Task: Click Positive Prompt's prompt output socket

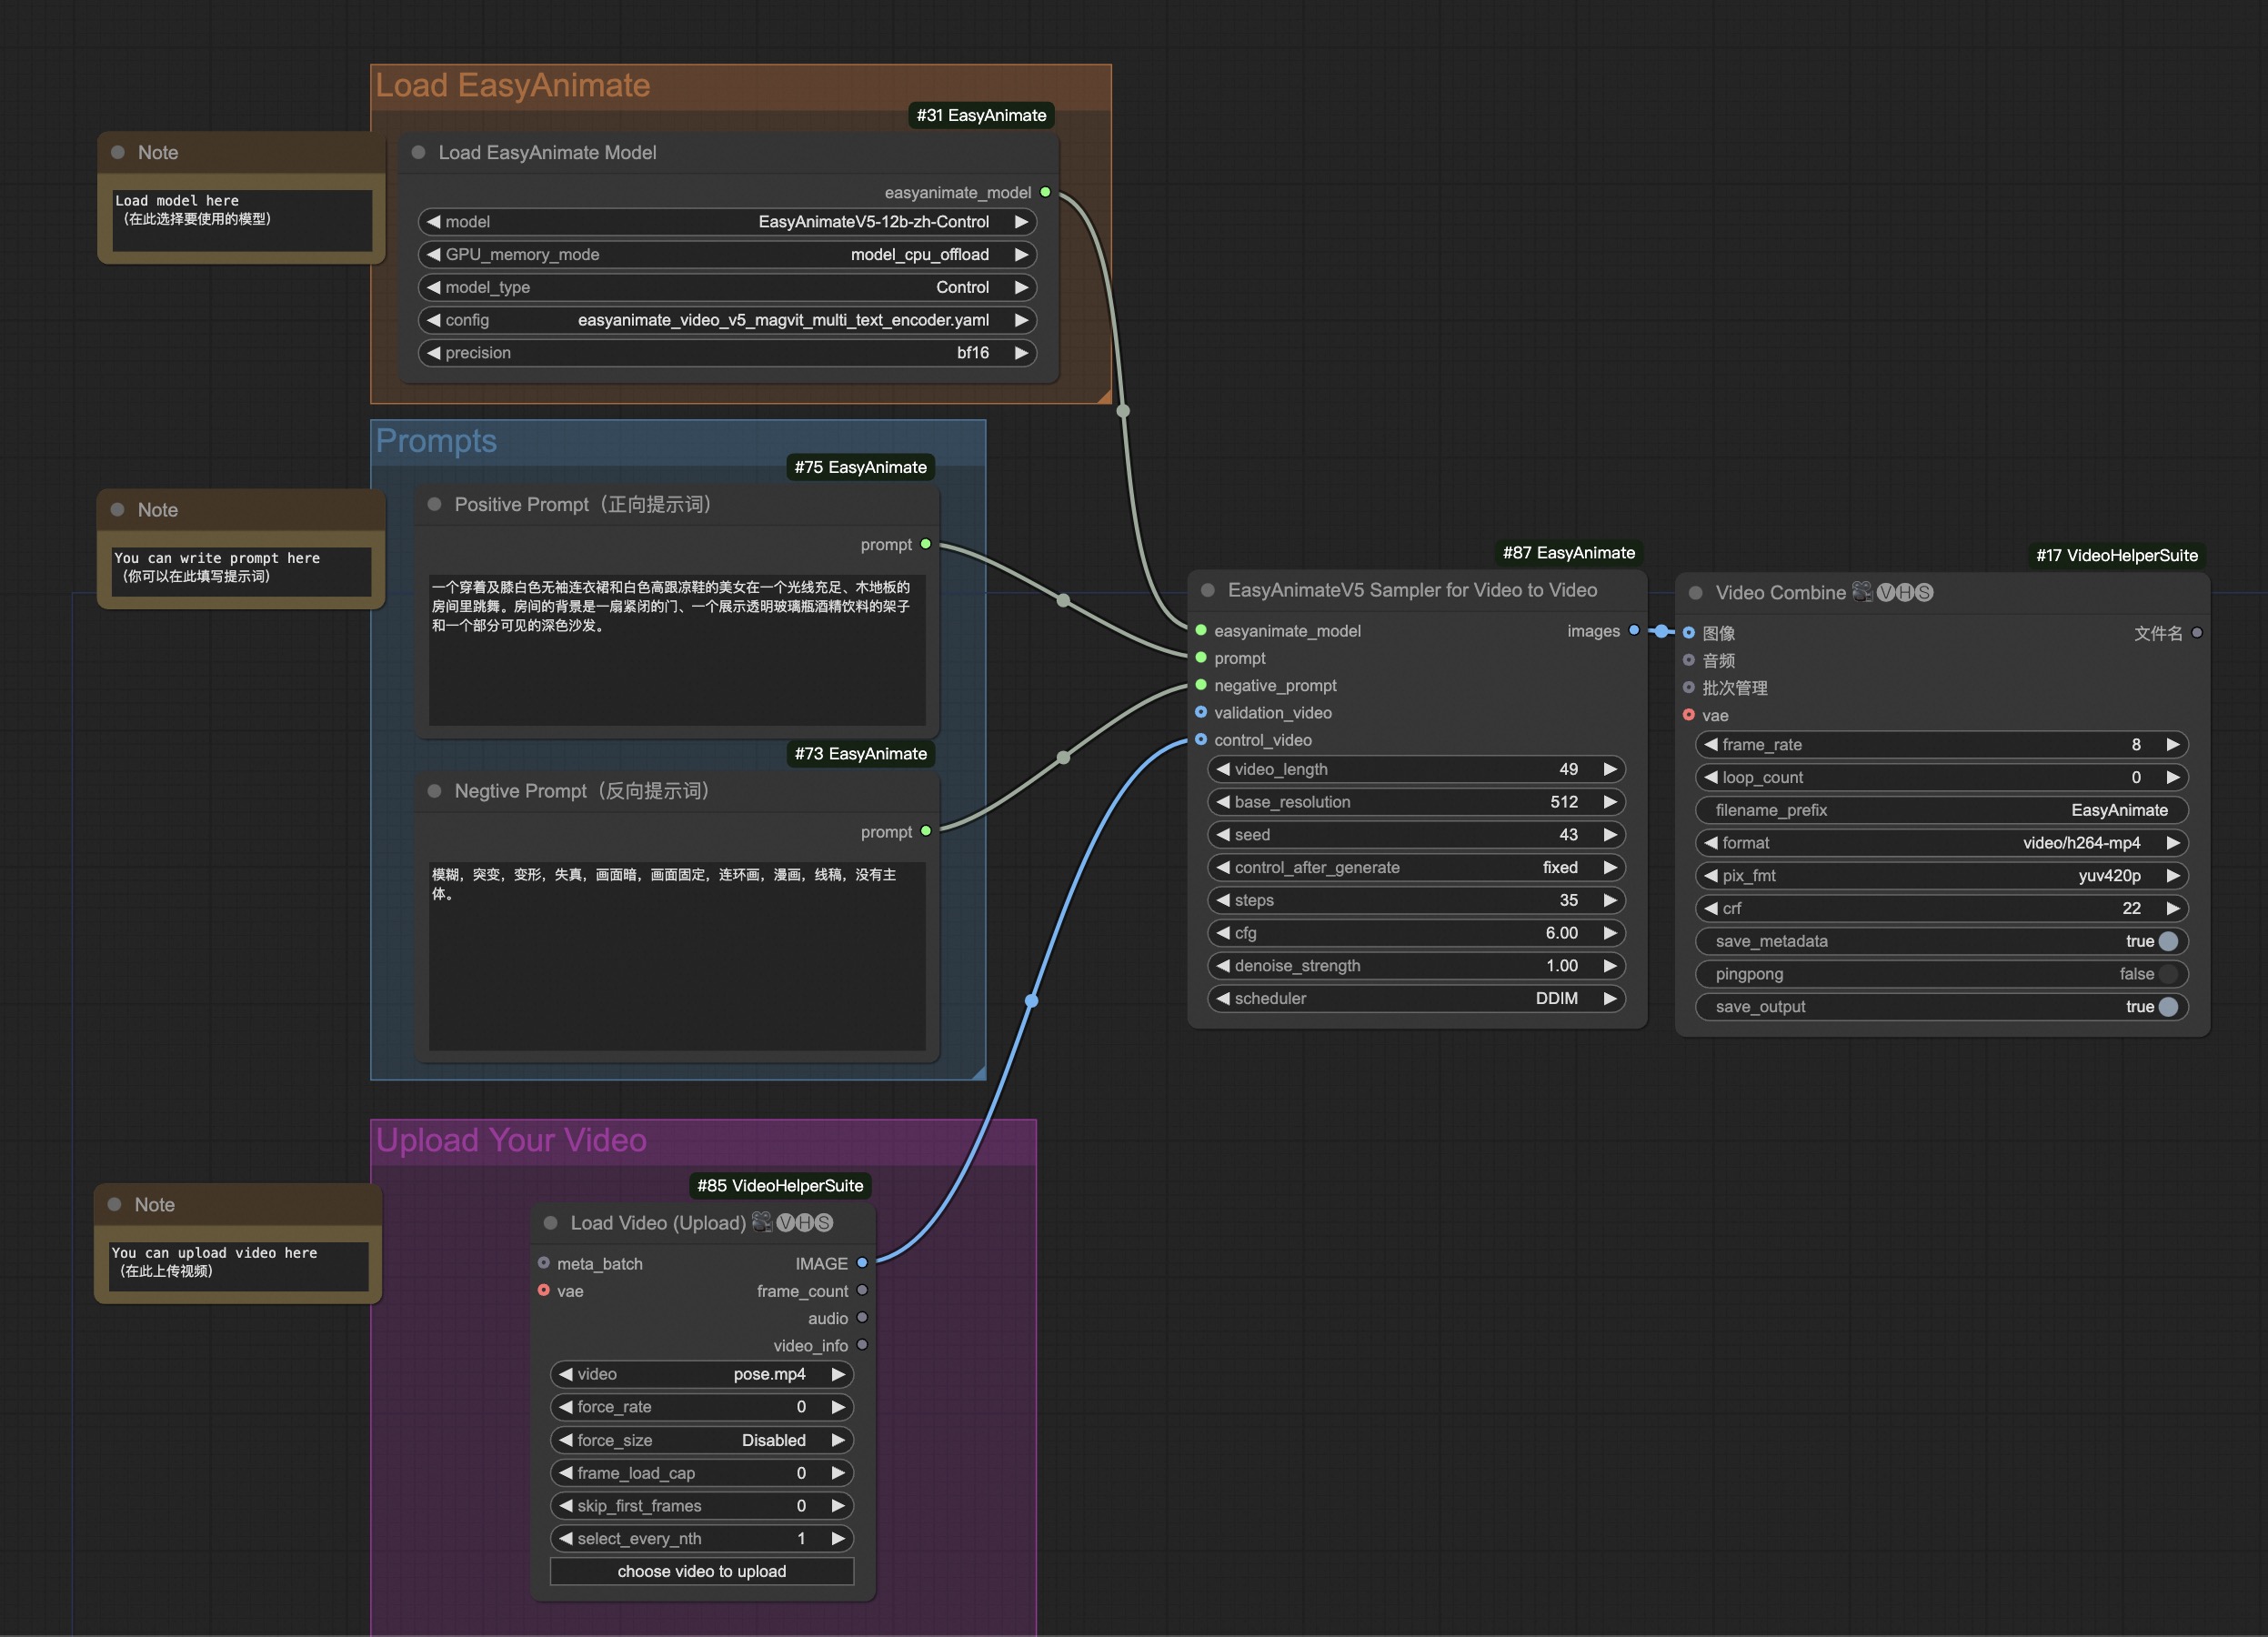Action: click(926, 544)
